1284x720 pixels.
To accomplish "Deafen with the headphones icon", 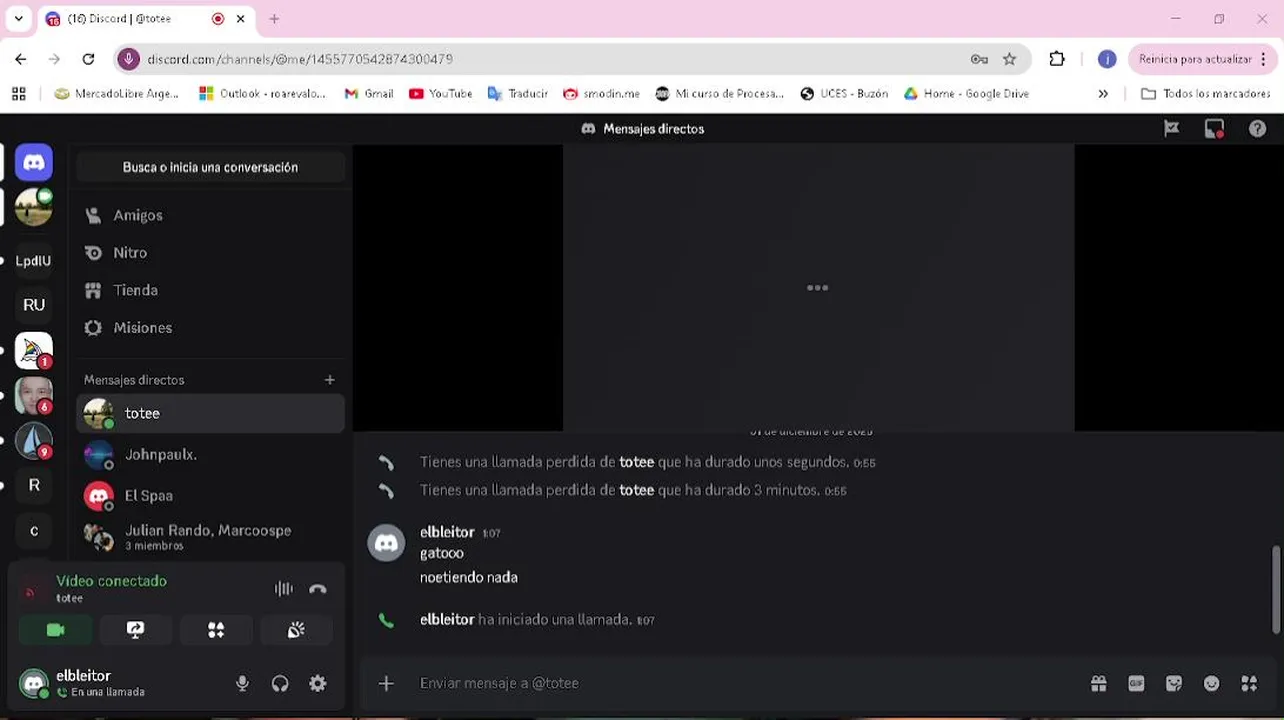I will click(280, 684).
